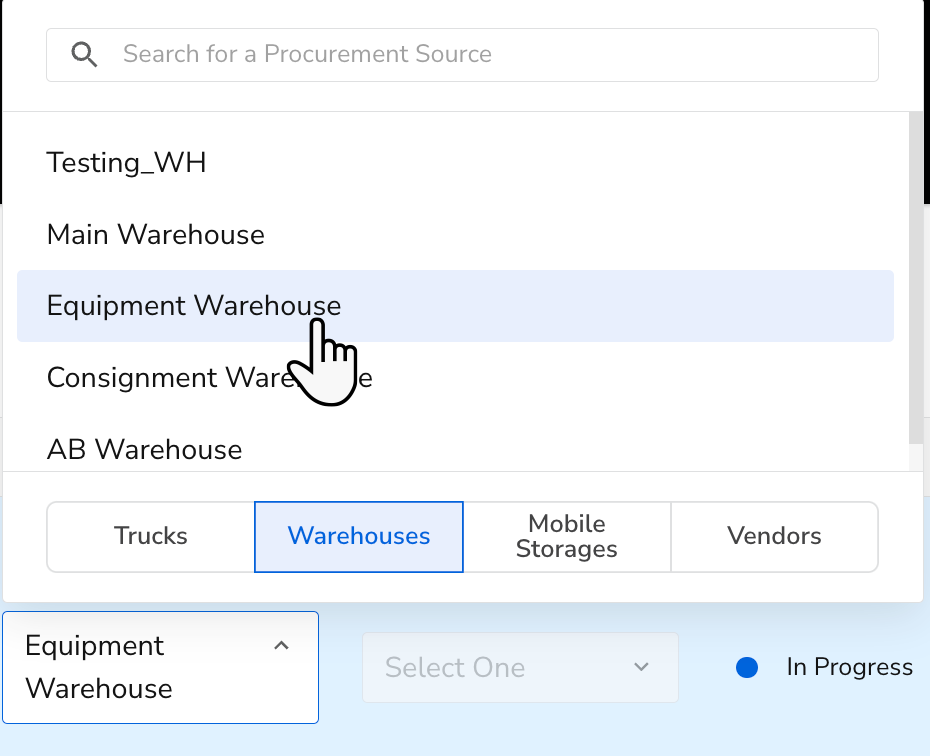Click the Equipment Warehouse field below the panel

pos(160,667)
